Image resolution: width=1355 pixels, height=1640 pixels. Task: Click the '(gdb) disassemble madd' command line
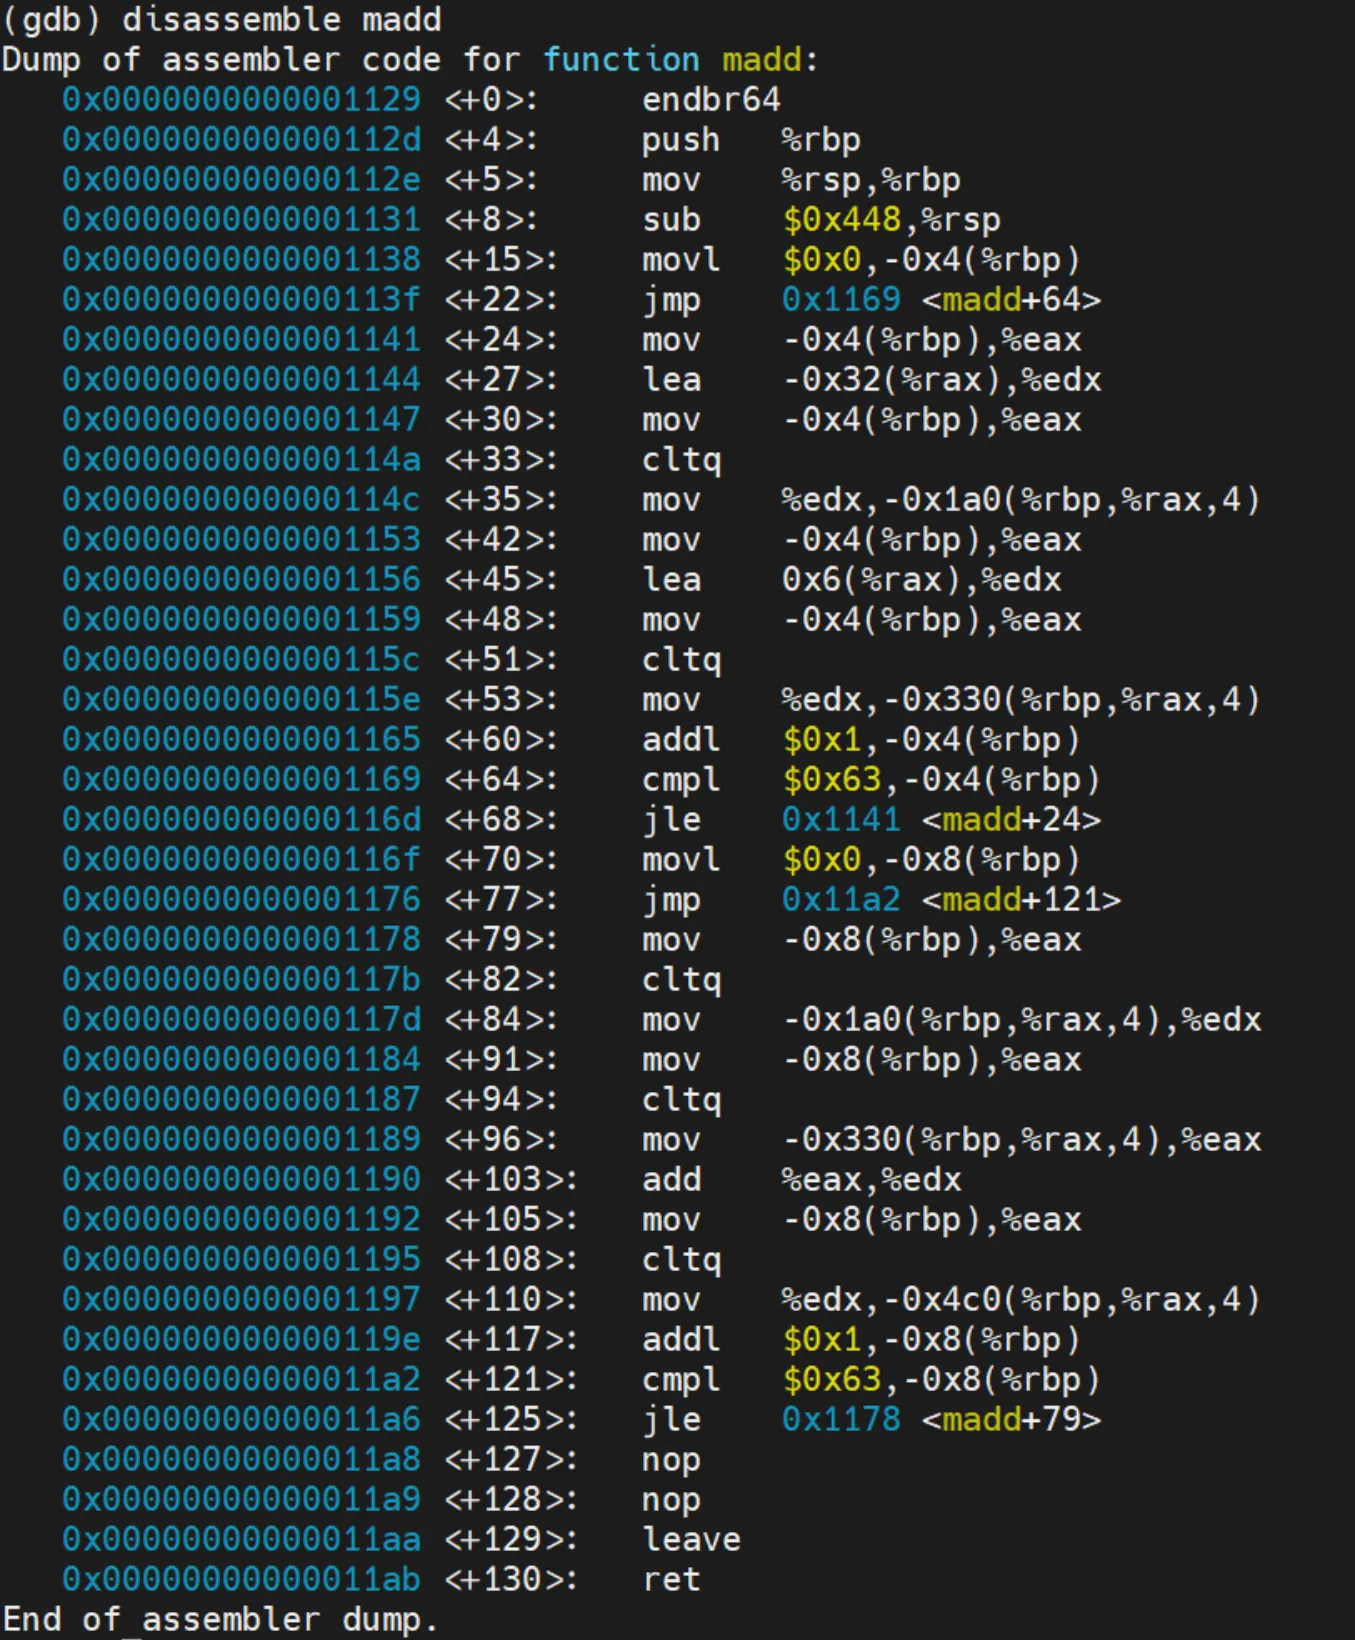[221, 19]
